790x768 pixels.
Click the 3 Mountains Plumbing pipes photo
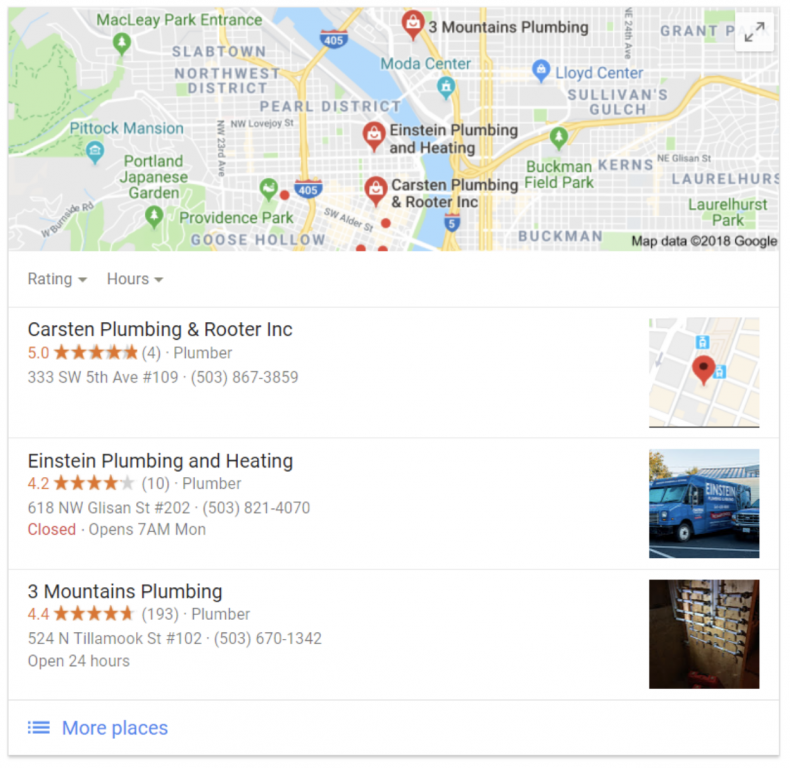pos(704,634)
